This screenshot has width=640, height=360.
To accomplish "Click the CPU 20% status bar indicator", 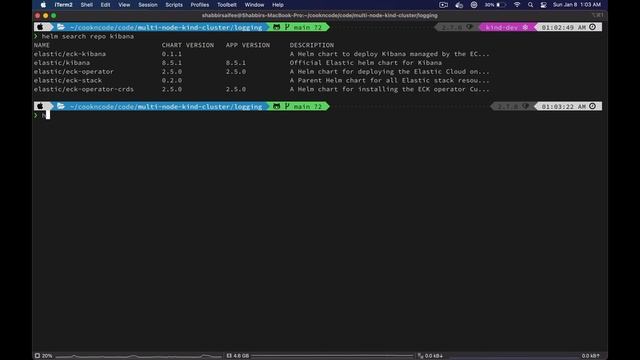I will click(44, 356).
